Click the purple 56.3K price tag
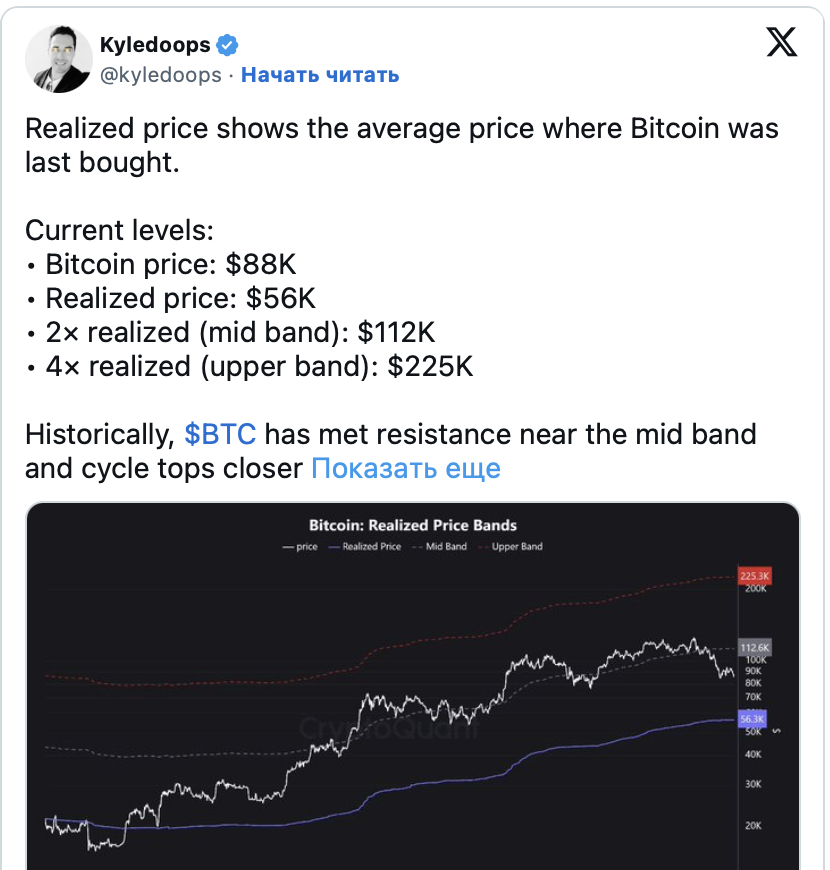Screen dimensions: 830x870 (751, 718)
